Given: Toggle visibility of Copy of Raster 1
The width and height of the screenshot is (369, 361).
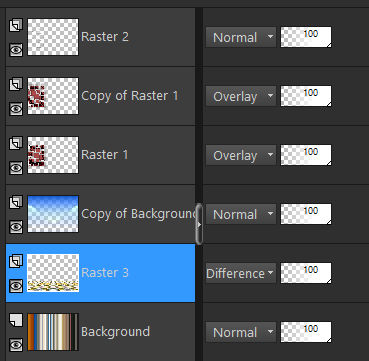Looking at the screenshot, I should [x=16, y=109].
